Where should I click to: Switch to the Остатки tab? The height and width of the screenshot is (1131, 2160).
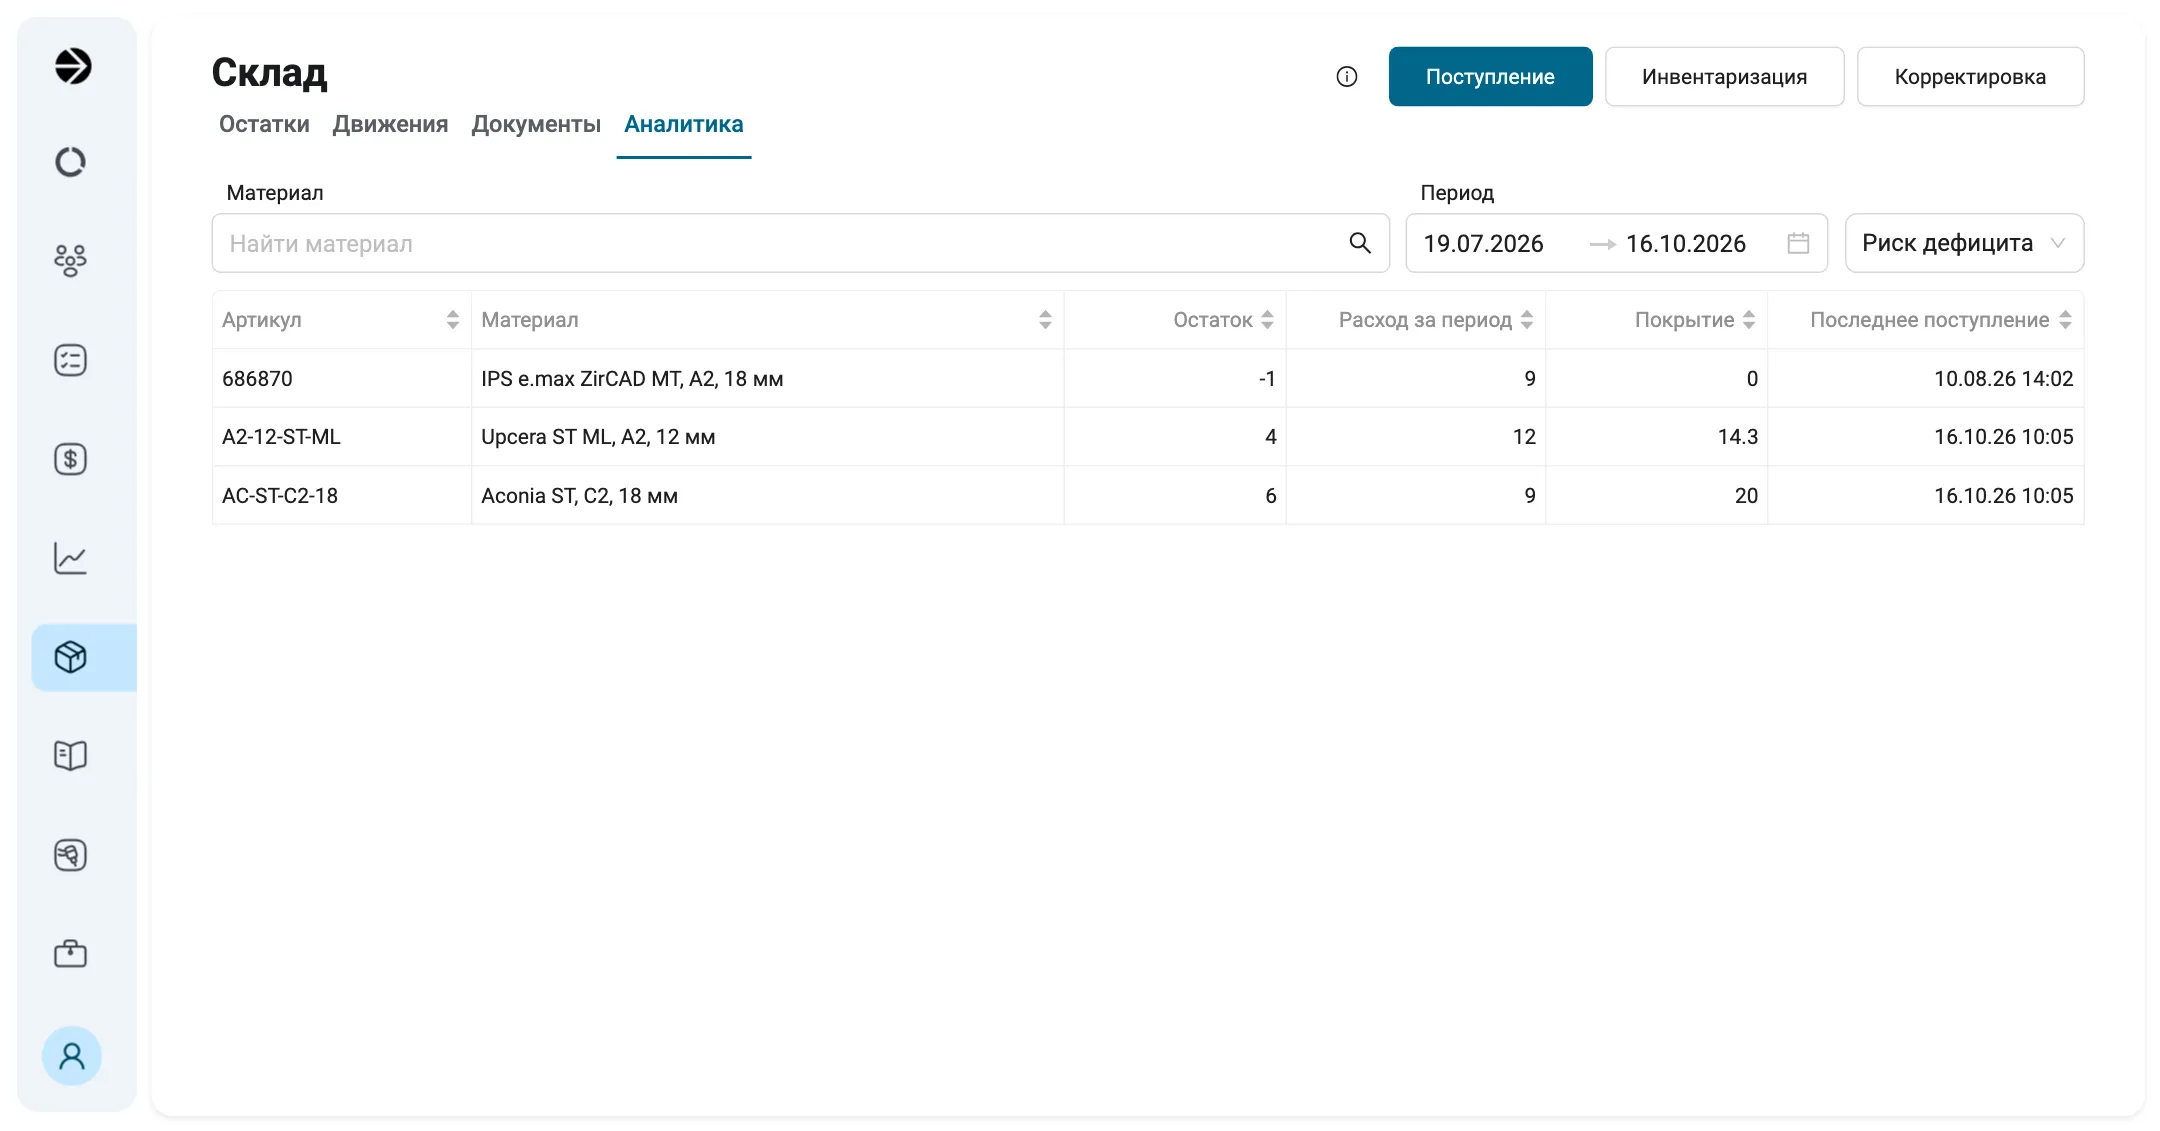(264, 124)
